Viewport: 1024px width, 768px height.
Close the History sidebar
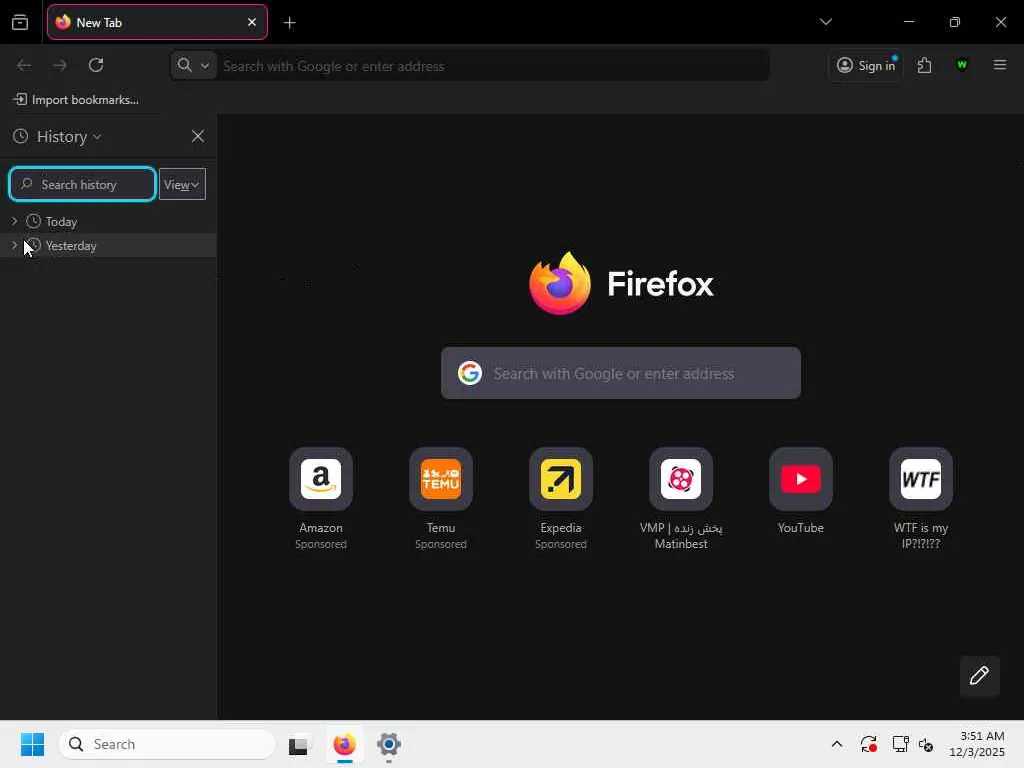coord(198,136)
